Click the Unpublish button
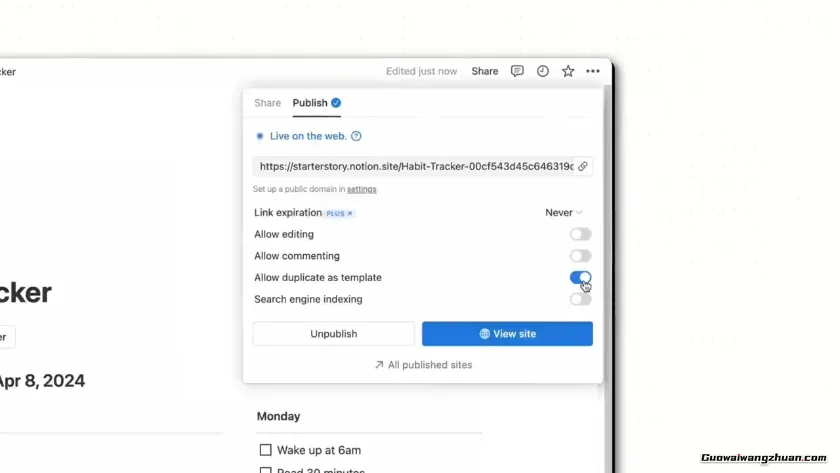This screenshot has width=840, height=473. click(x=333, y=334)
